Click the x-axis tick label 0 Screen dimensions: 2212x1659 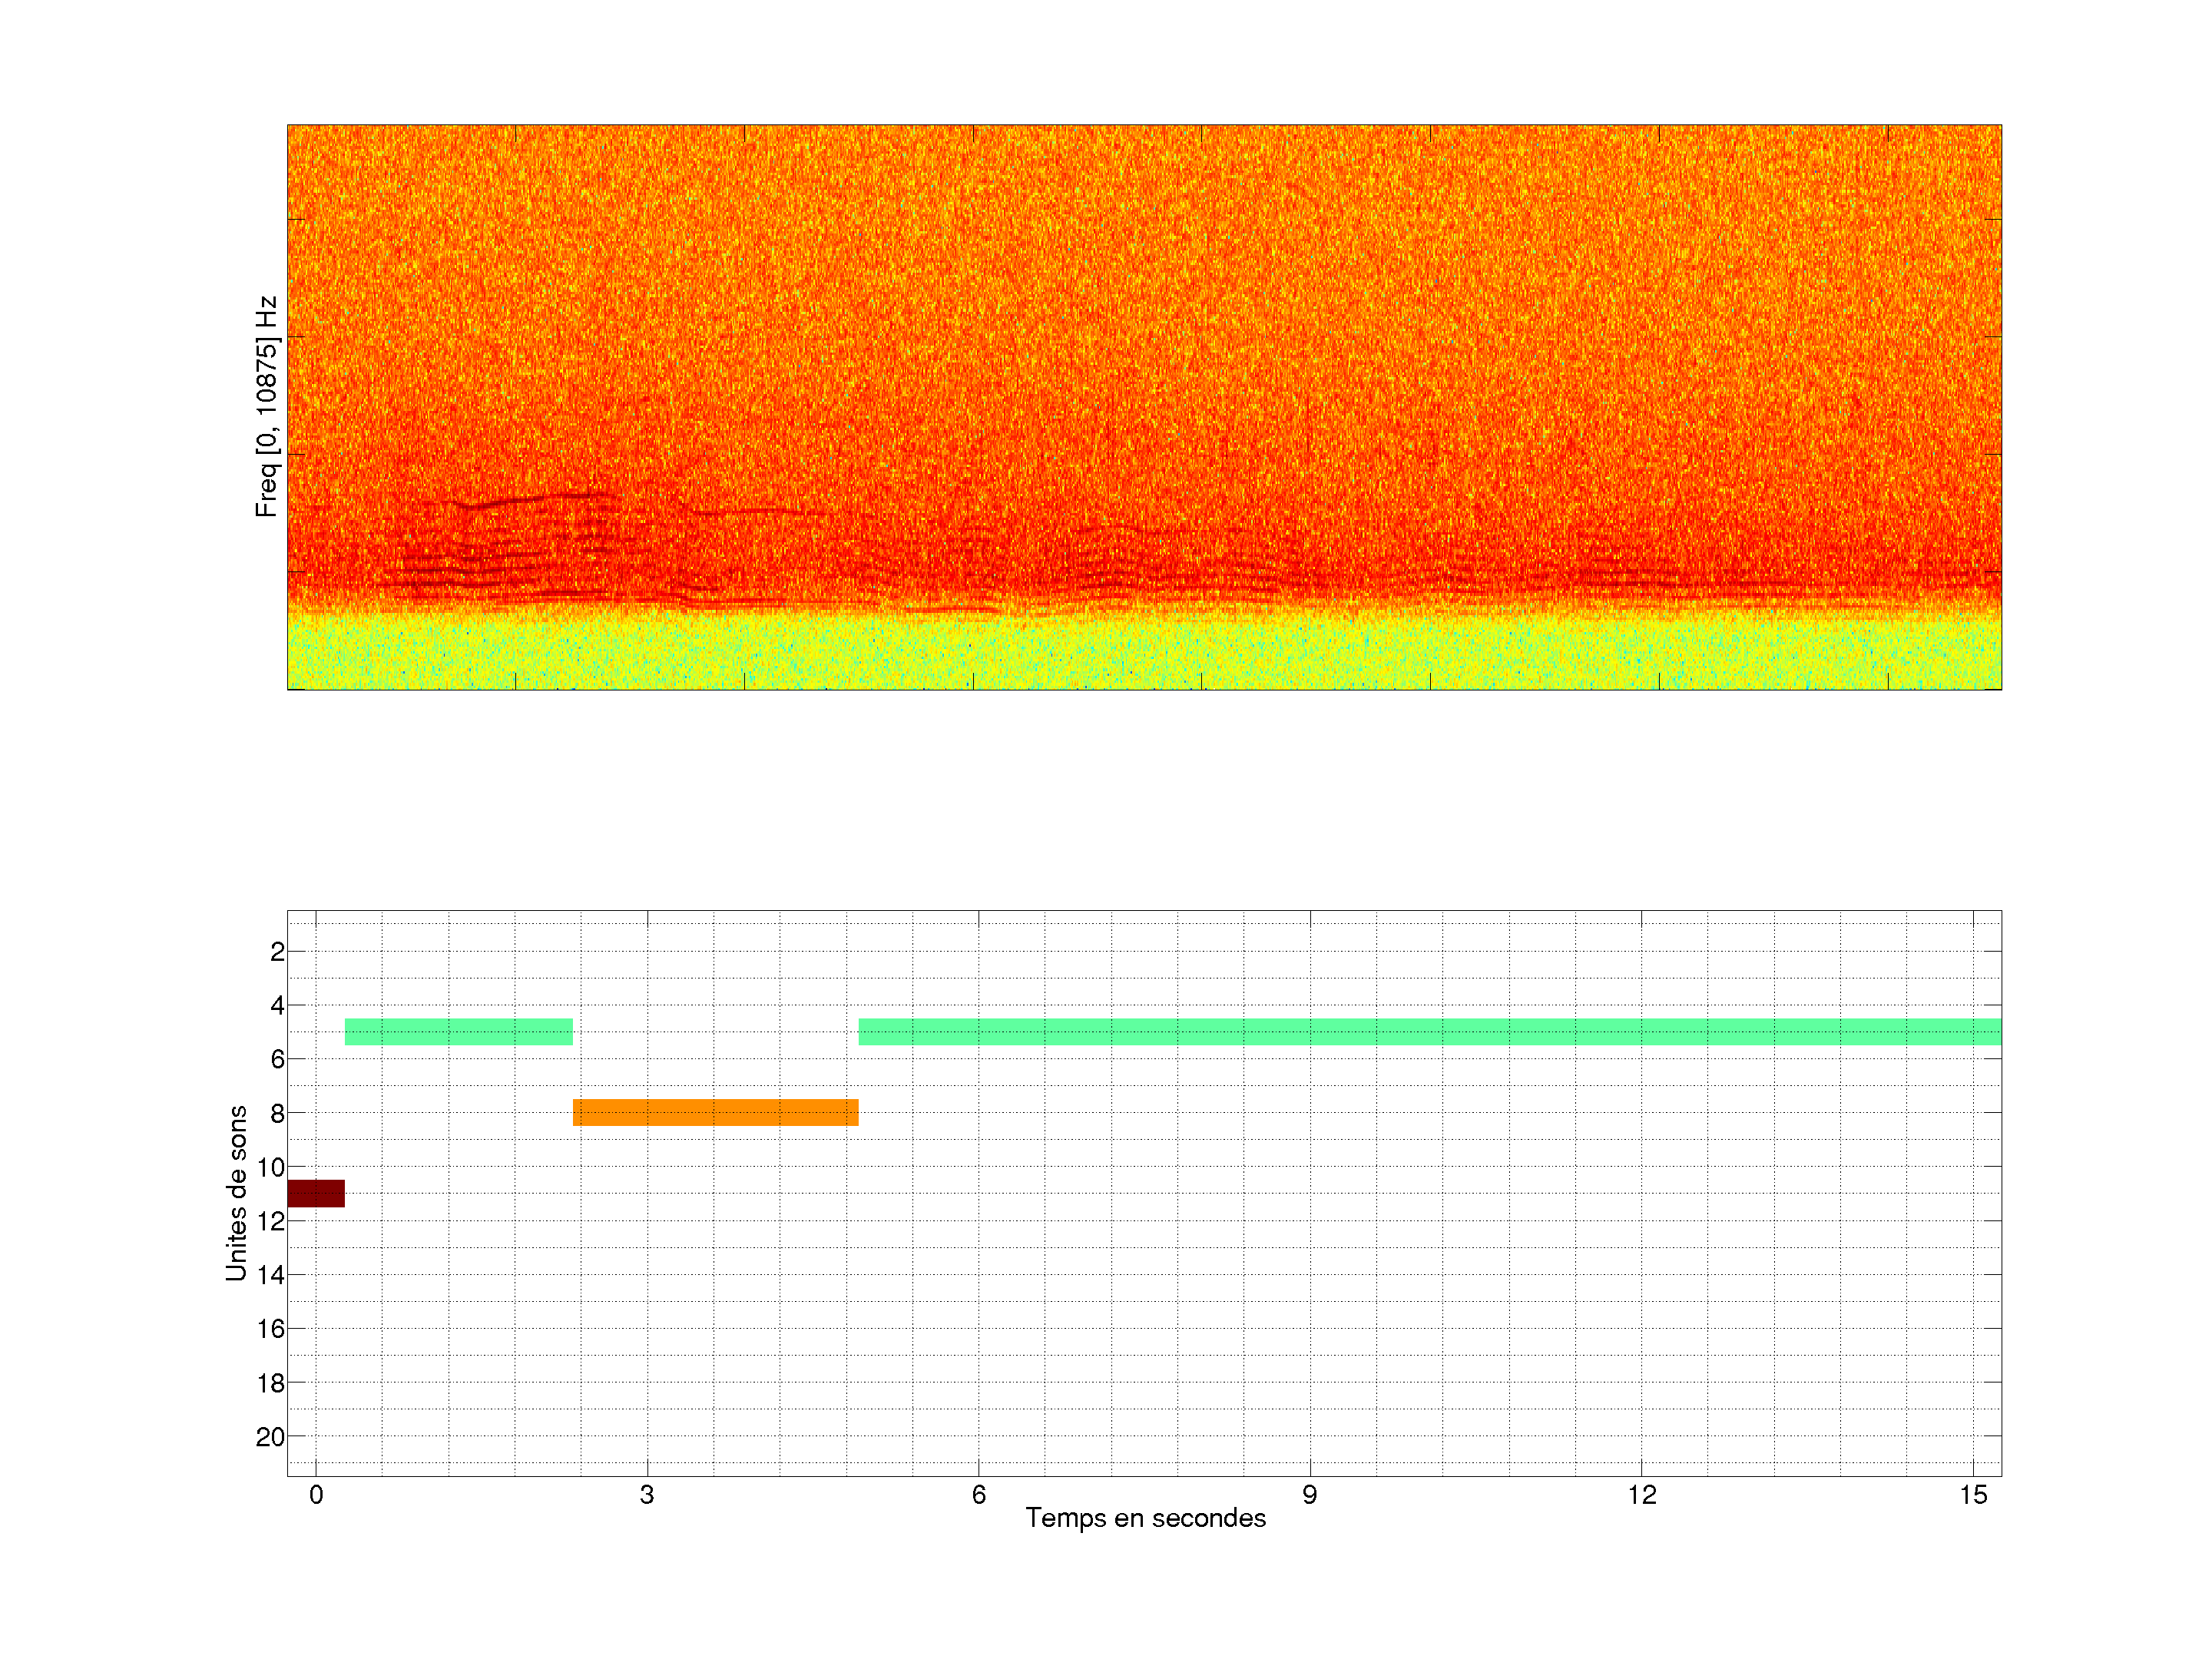coord(316,1495)
